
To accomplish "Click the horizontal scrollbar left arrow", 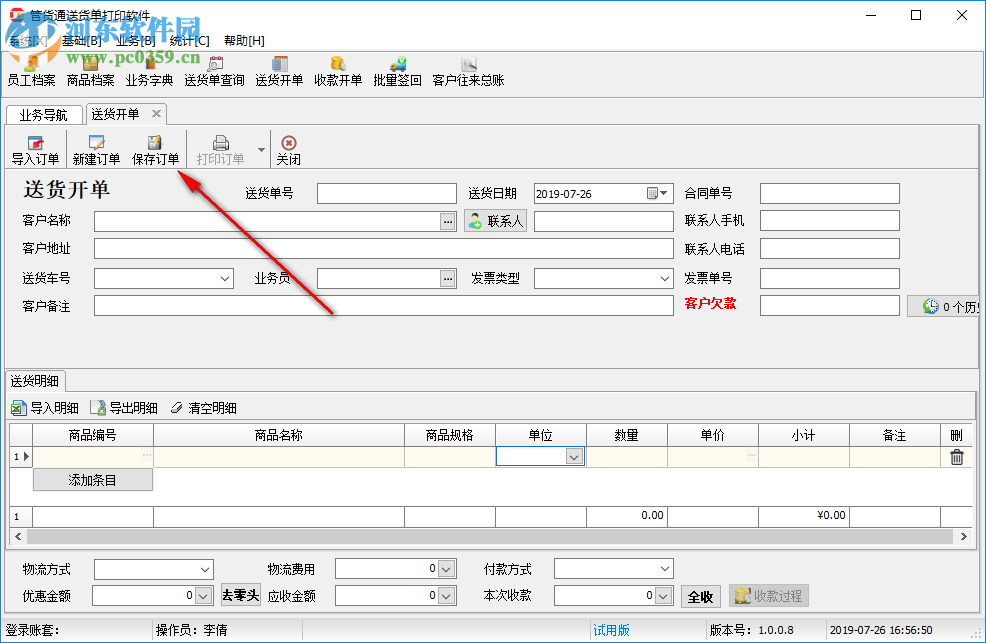I will pyautogui.click(x=18, y=537).
